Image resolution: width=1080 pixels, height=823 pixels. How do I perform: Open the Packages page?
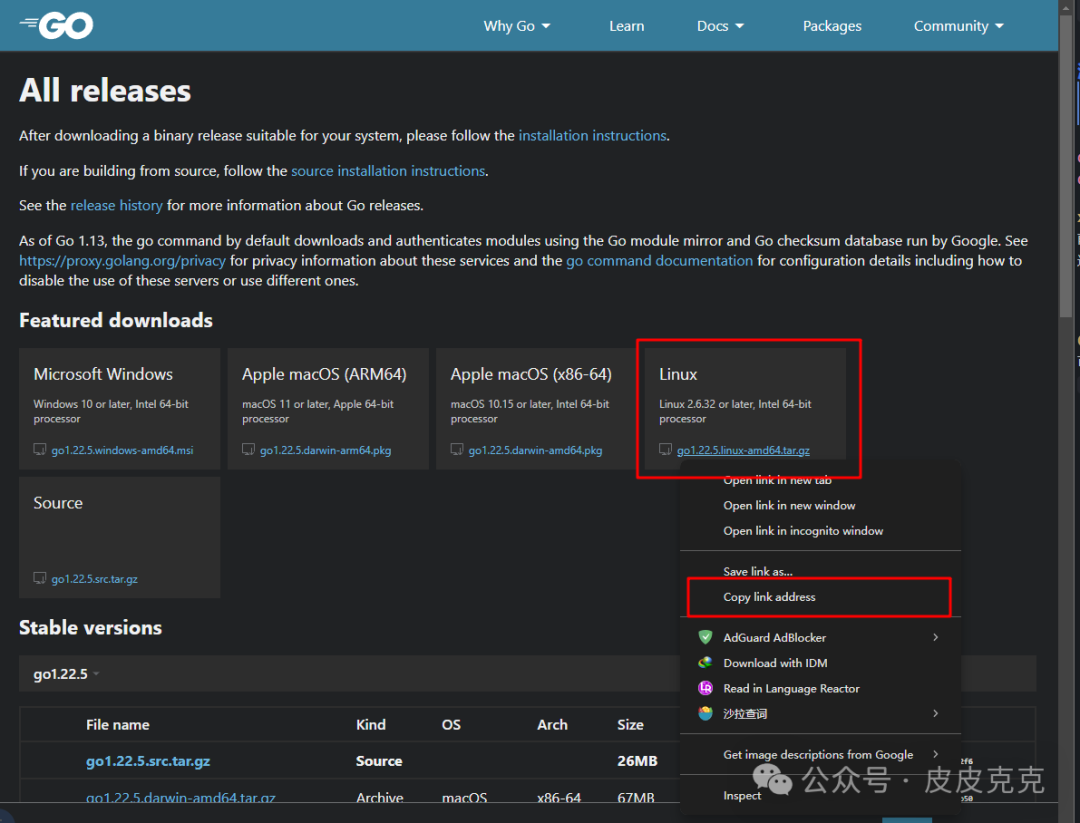[x=832, y=26]
